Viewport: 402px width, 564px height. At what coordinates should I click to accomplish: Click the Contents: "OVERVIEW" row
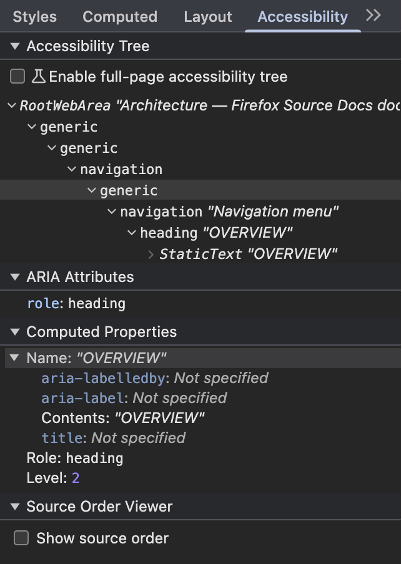pyautogui.click(x=123, y=418)
